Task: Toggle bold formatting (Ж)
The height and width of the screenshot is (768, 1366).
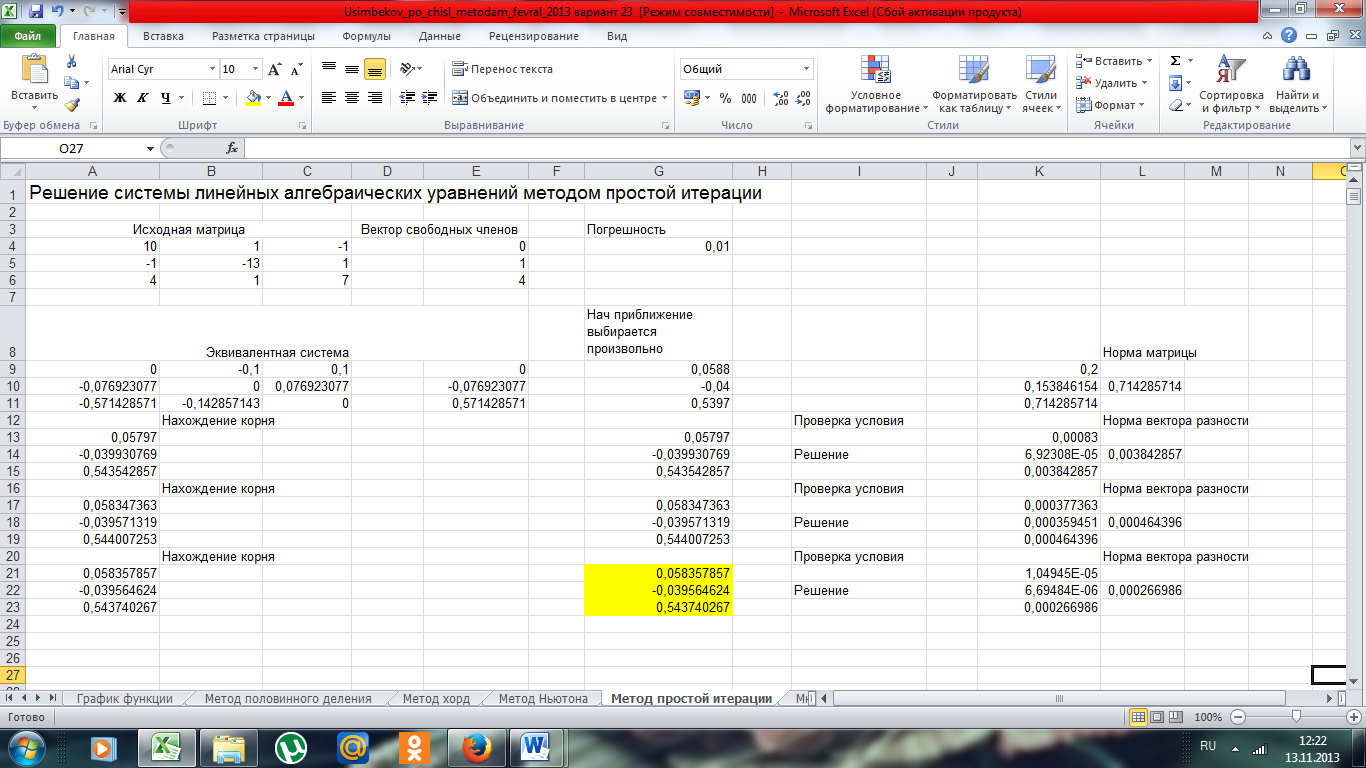Action: point(120,98)
